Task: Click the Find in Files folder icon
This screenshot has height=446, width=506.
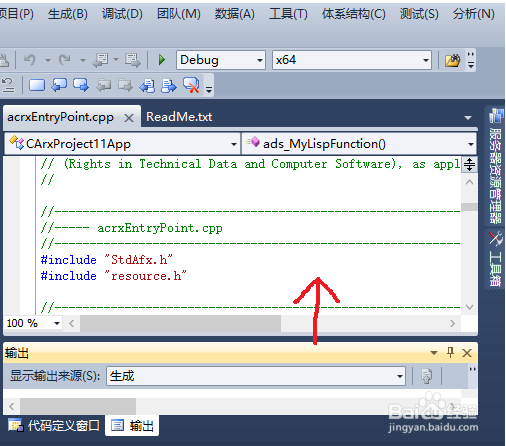Action: (x=452, y=60)
